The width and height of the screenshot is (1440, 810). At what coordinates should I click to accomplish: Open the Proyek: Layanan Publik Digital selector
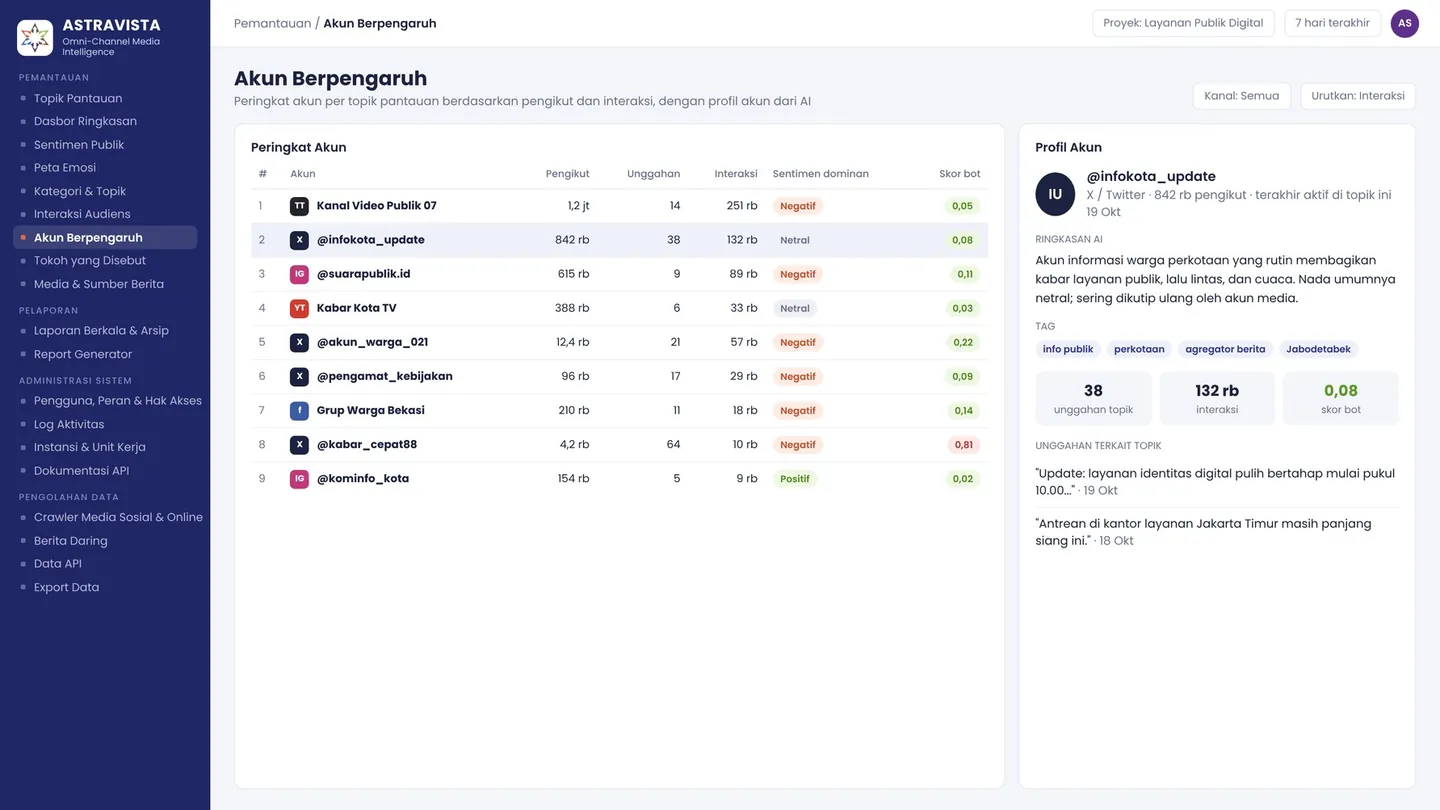[x=1183, y=23]
